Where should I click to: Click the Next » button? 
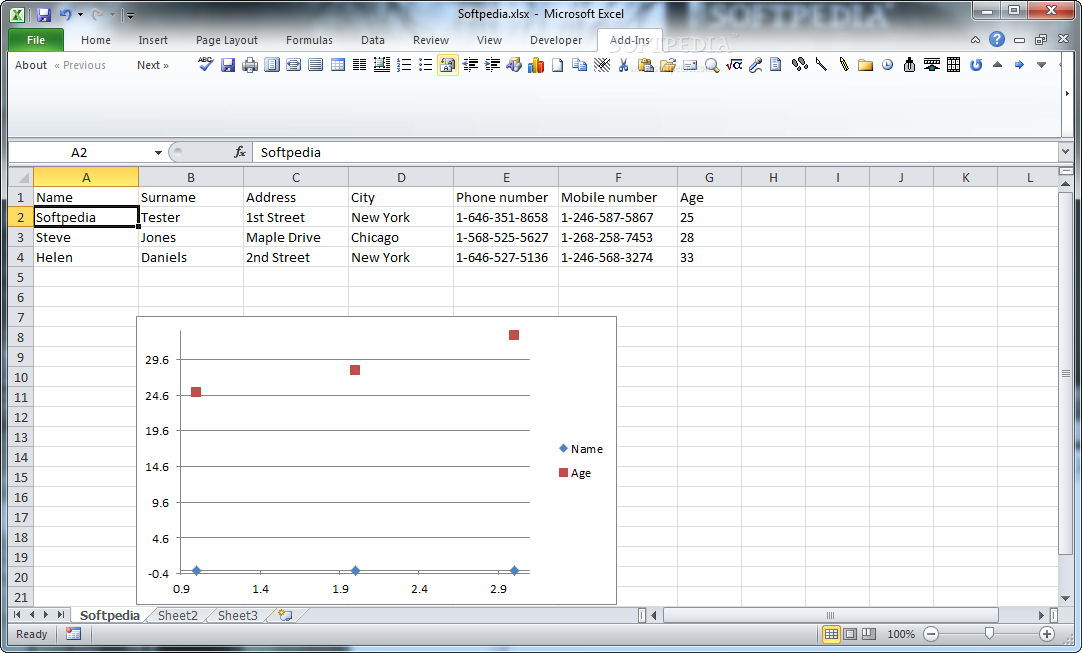coord(153,65)
